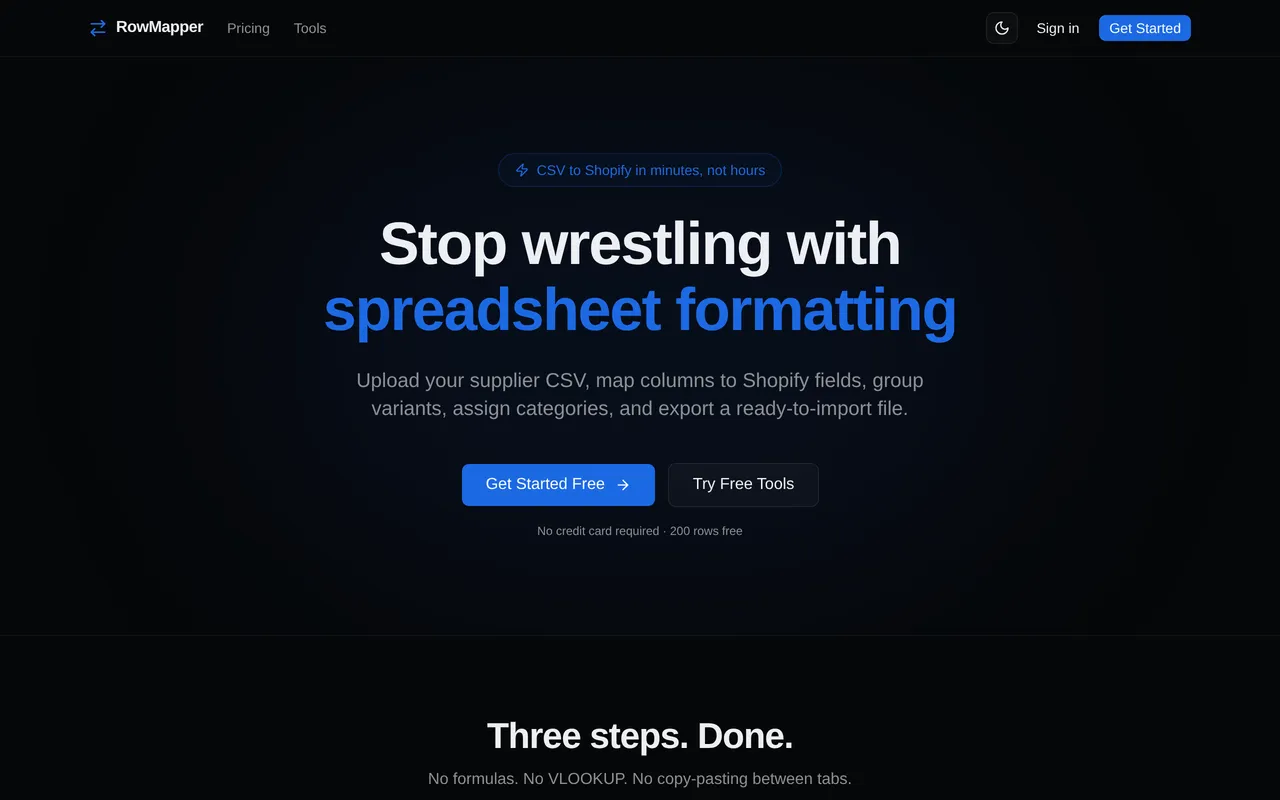This screenshot has height=800, width=1280.
Task: Click the '200 rows free' text
Action: [x=706, y=531]
